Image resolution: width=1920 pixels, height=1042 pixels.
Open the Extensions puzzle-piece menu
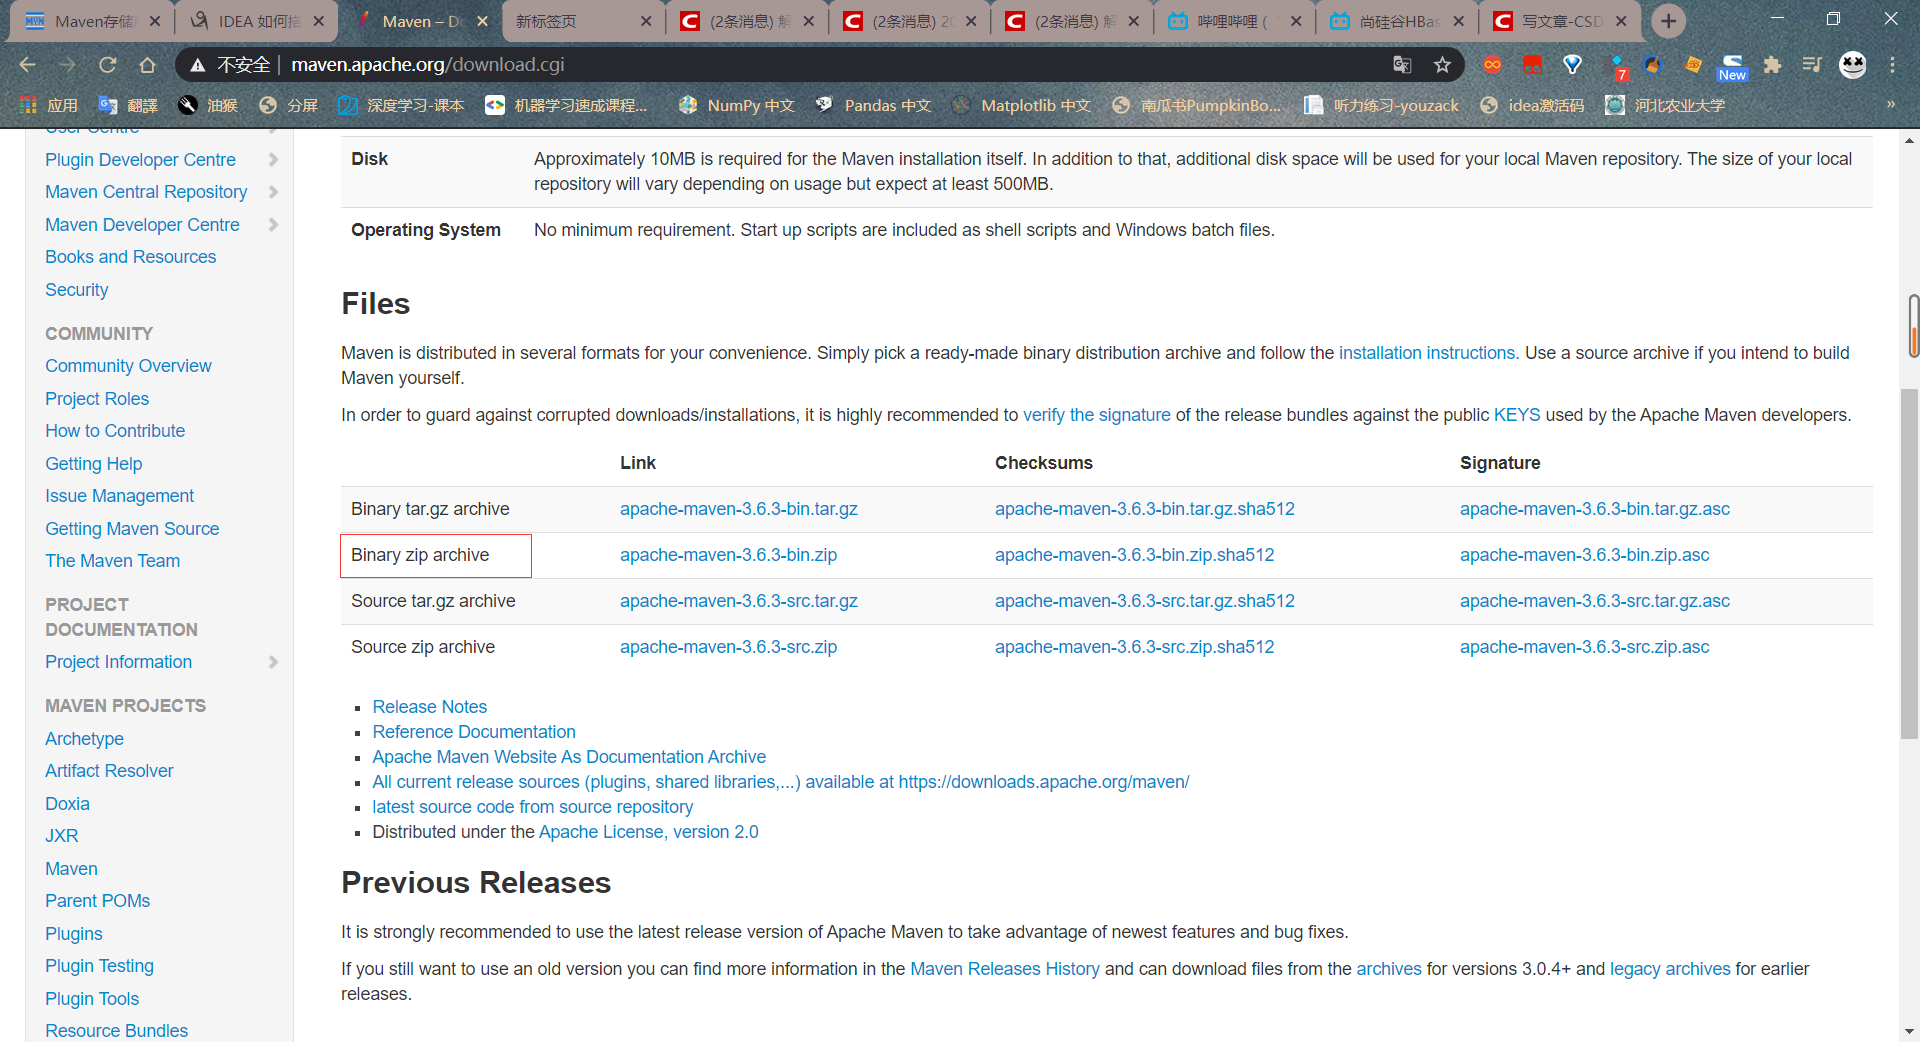[x=1772, y=65]
